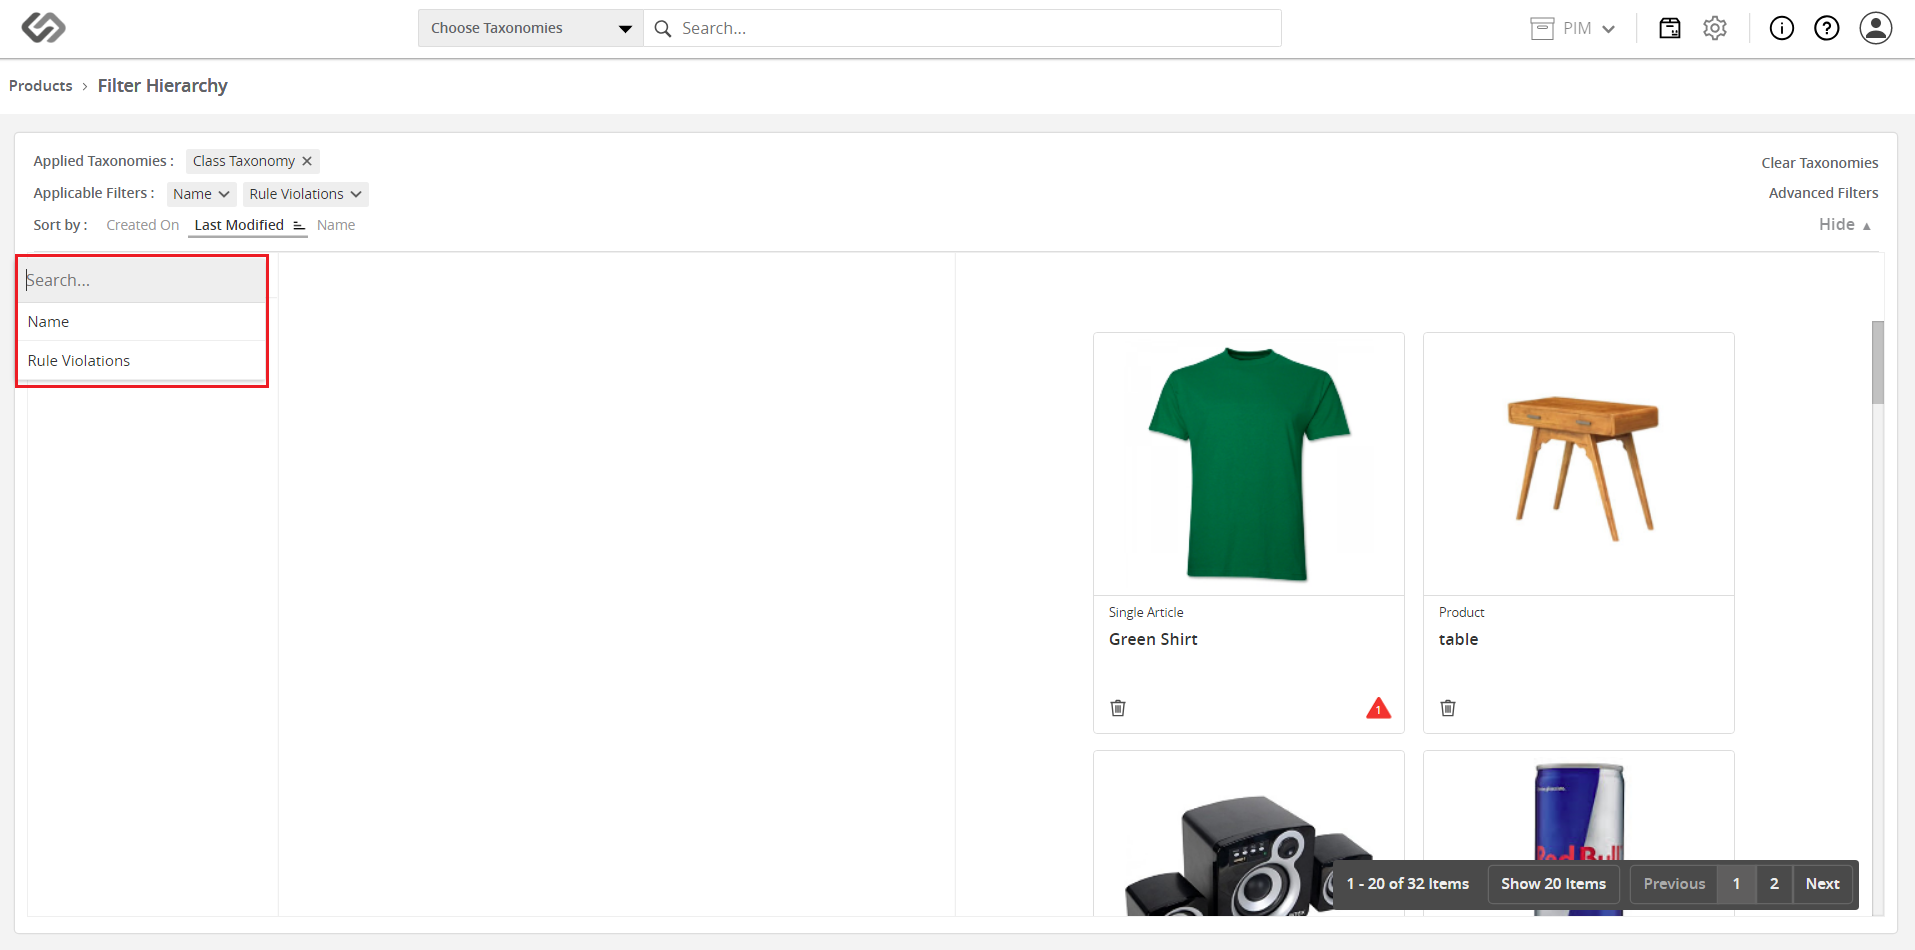
Task: Expand the Name filter dropdown
Action: click(201, 194)
